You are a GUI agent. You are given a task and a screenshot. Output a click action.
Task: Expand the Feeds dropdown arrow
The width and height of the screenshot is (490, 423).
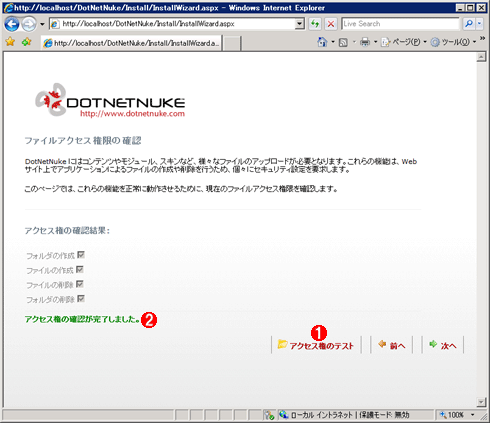354,42
